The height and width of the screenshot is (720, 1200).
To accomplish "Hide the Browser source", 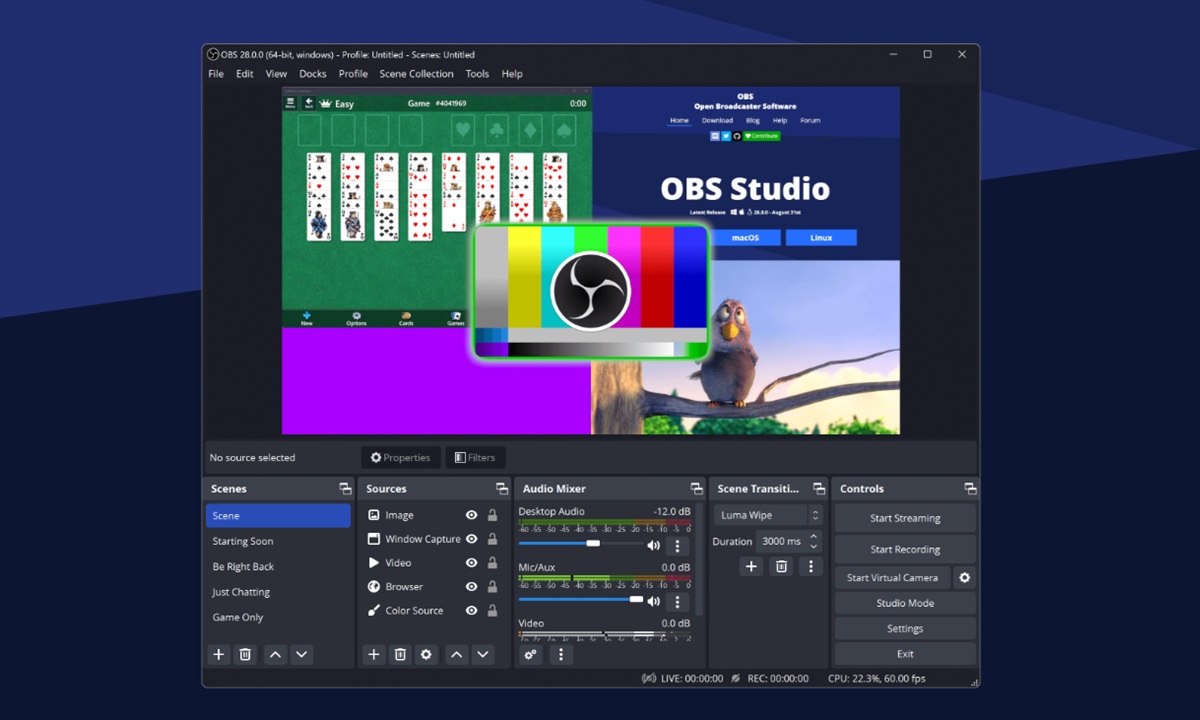I will click(x=470, y=586).
